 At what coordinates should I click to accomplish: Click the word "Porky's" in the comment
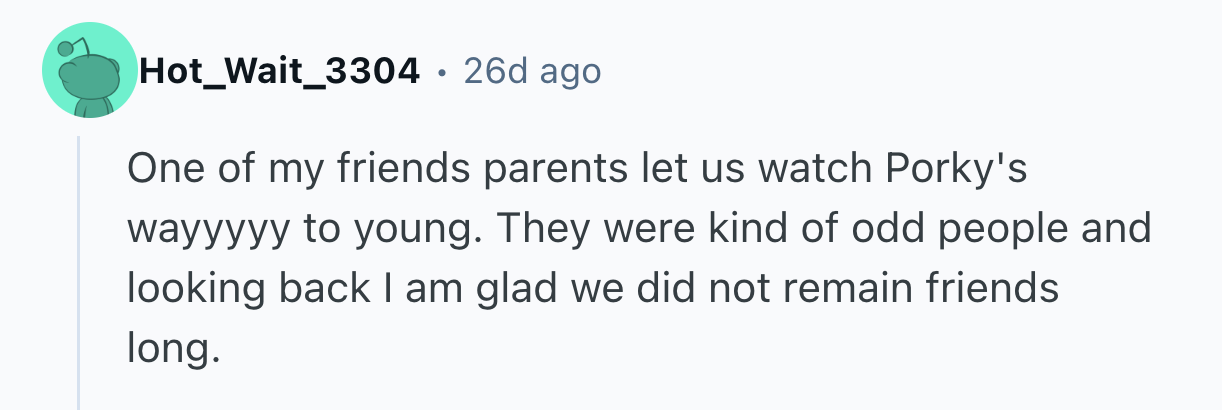click(956, 170)
